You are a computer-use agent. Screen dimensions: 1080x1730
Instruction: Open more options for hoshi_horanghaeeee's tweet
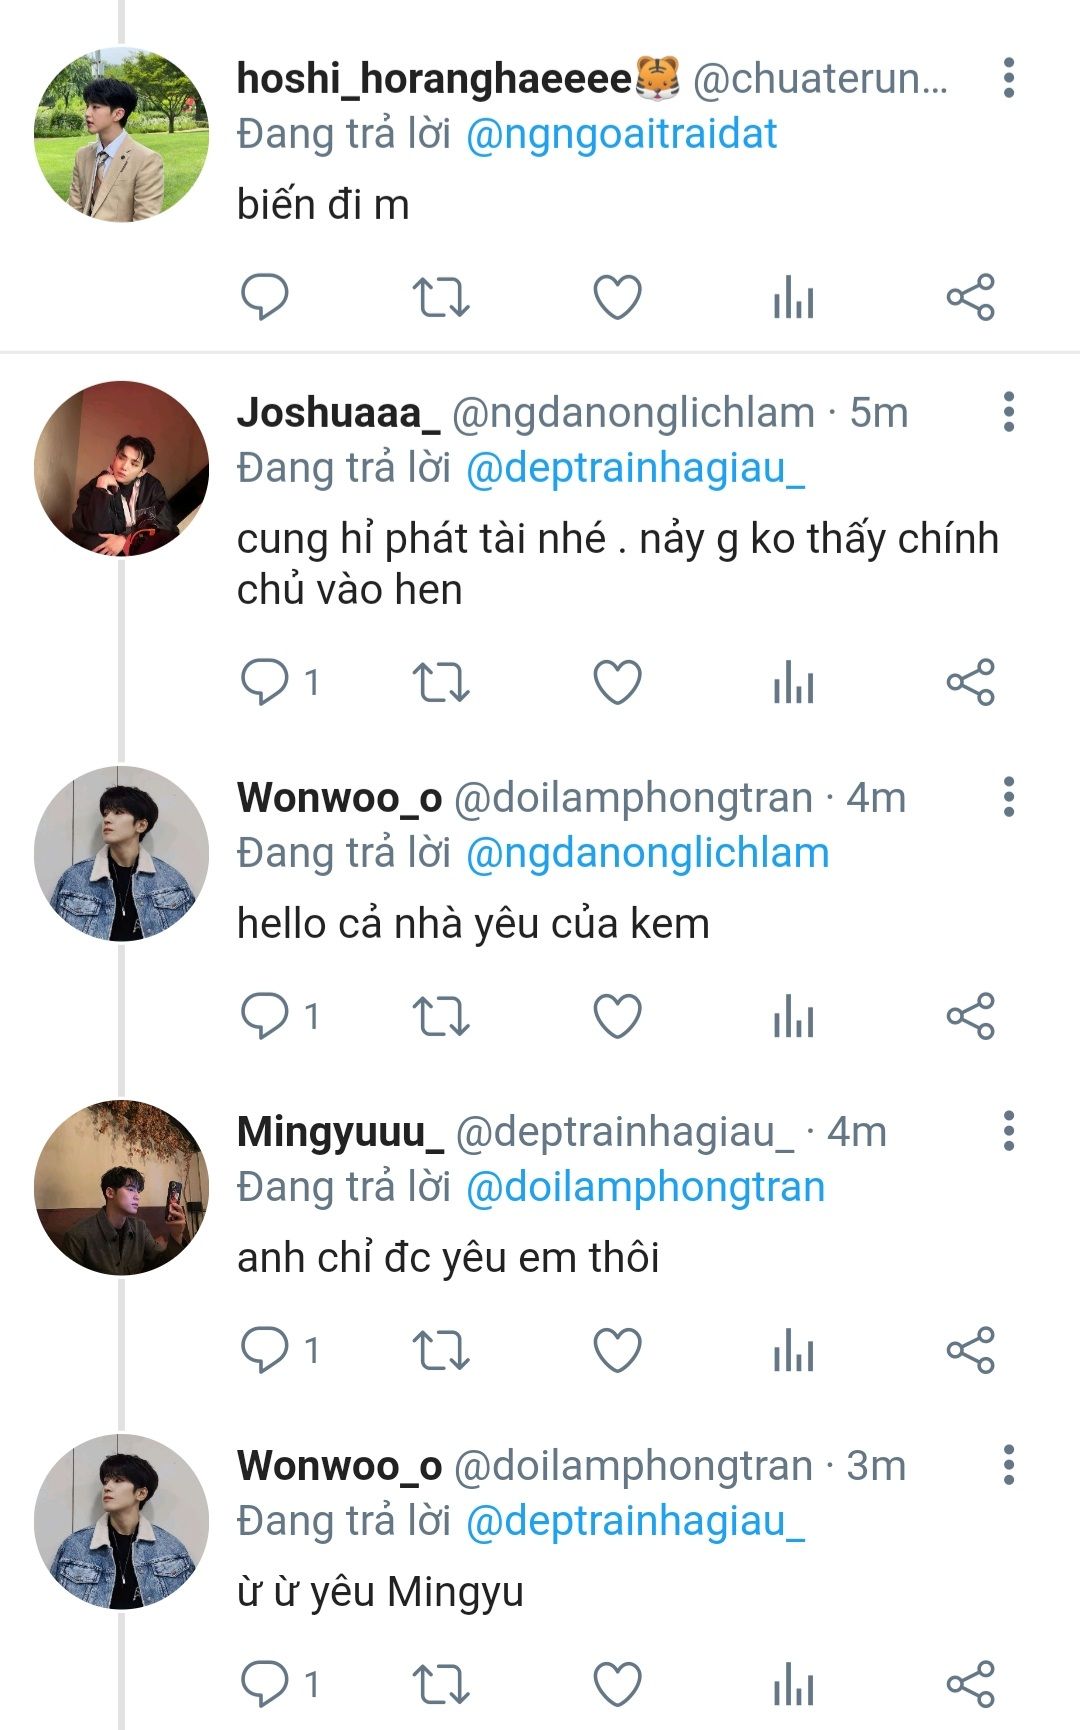pos(1009,78)
